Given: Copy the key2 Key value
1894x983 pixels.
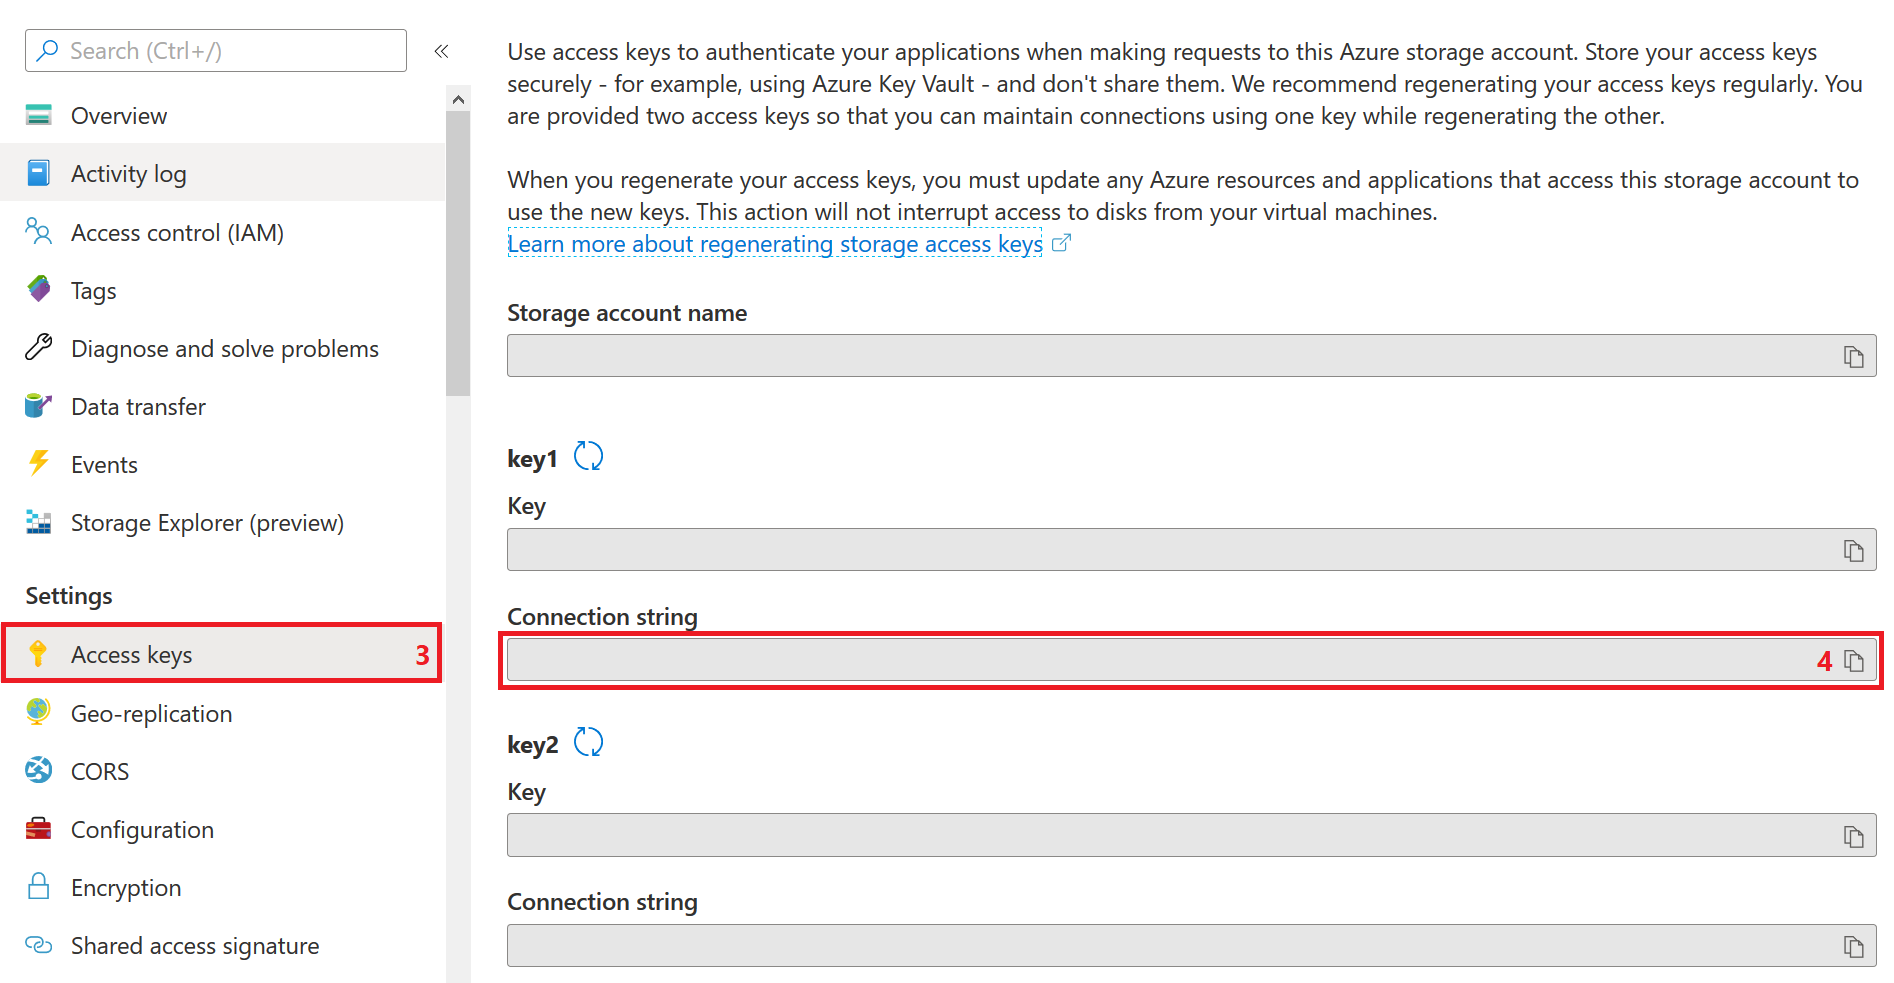Looking at the screenshot, I should (x=1854, y=837).
